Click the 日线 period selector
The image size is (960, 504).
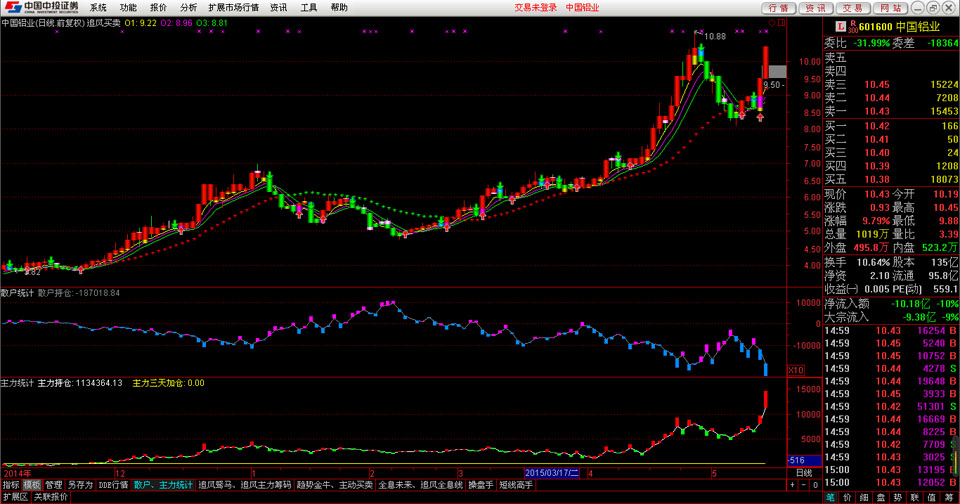804,473
